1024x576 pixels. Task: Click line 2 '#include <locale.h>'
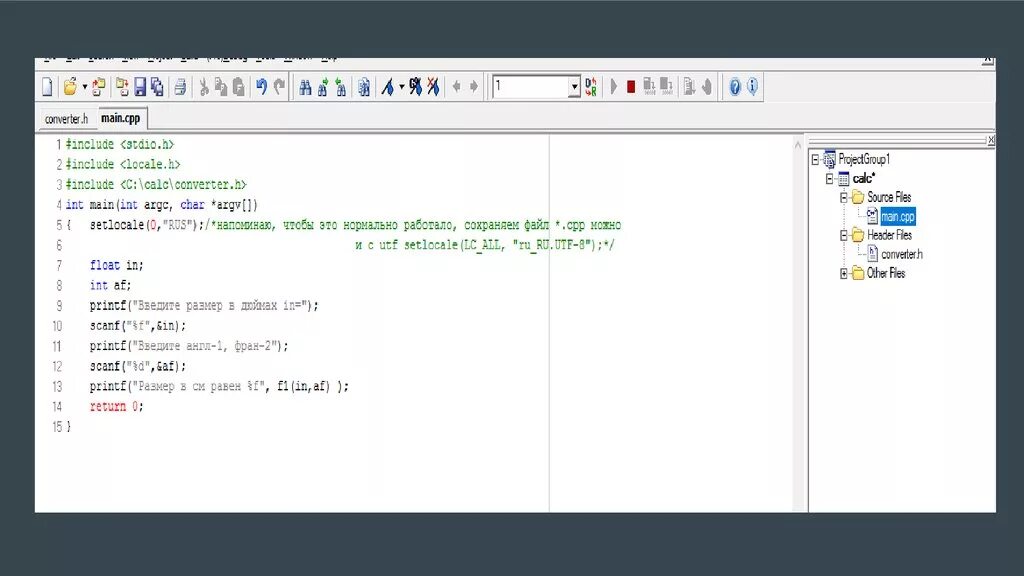pos(123,165)
